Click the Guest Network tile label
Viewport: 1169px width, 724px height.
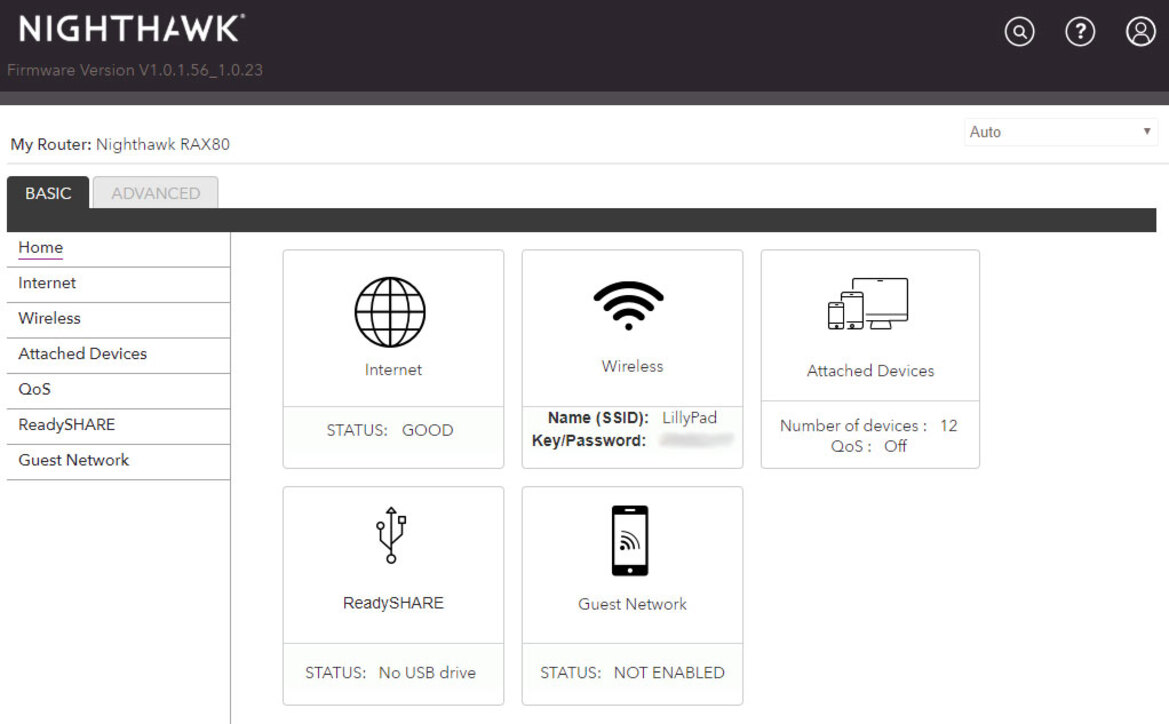click(x=632, y=604)
